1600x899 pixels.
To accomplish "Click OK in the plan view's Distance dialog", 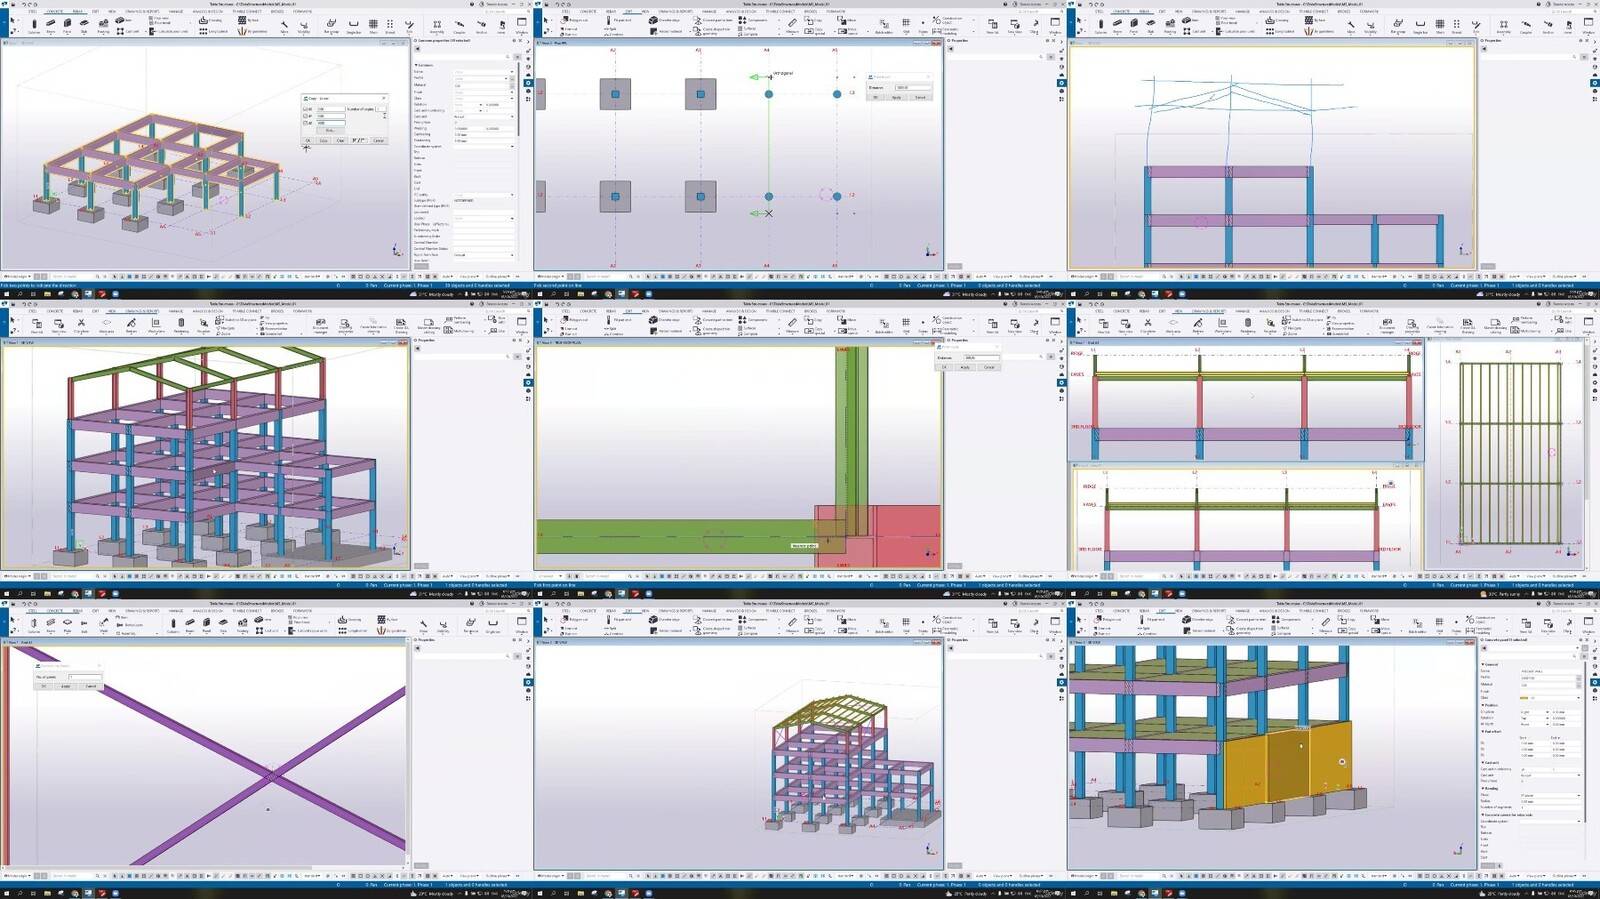I will (x=876, y=97).
